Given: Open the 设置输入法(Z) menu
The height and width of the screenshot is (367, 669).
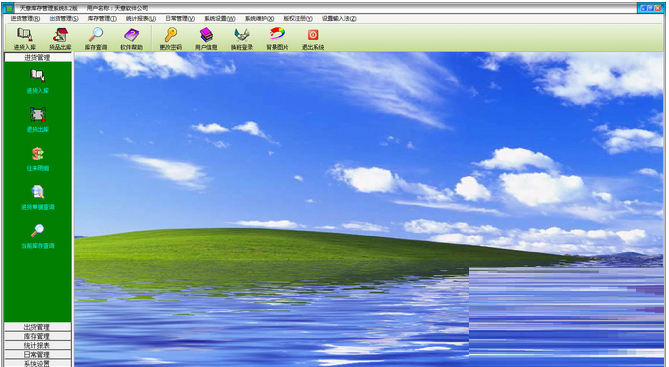Looking at the screenshot, I should pos(339,18).
